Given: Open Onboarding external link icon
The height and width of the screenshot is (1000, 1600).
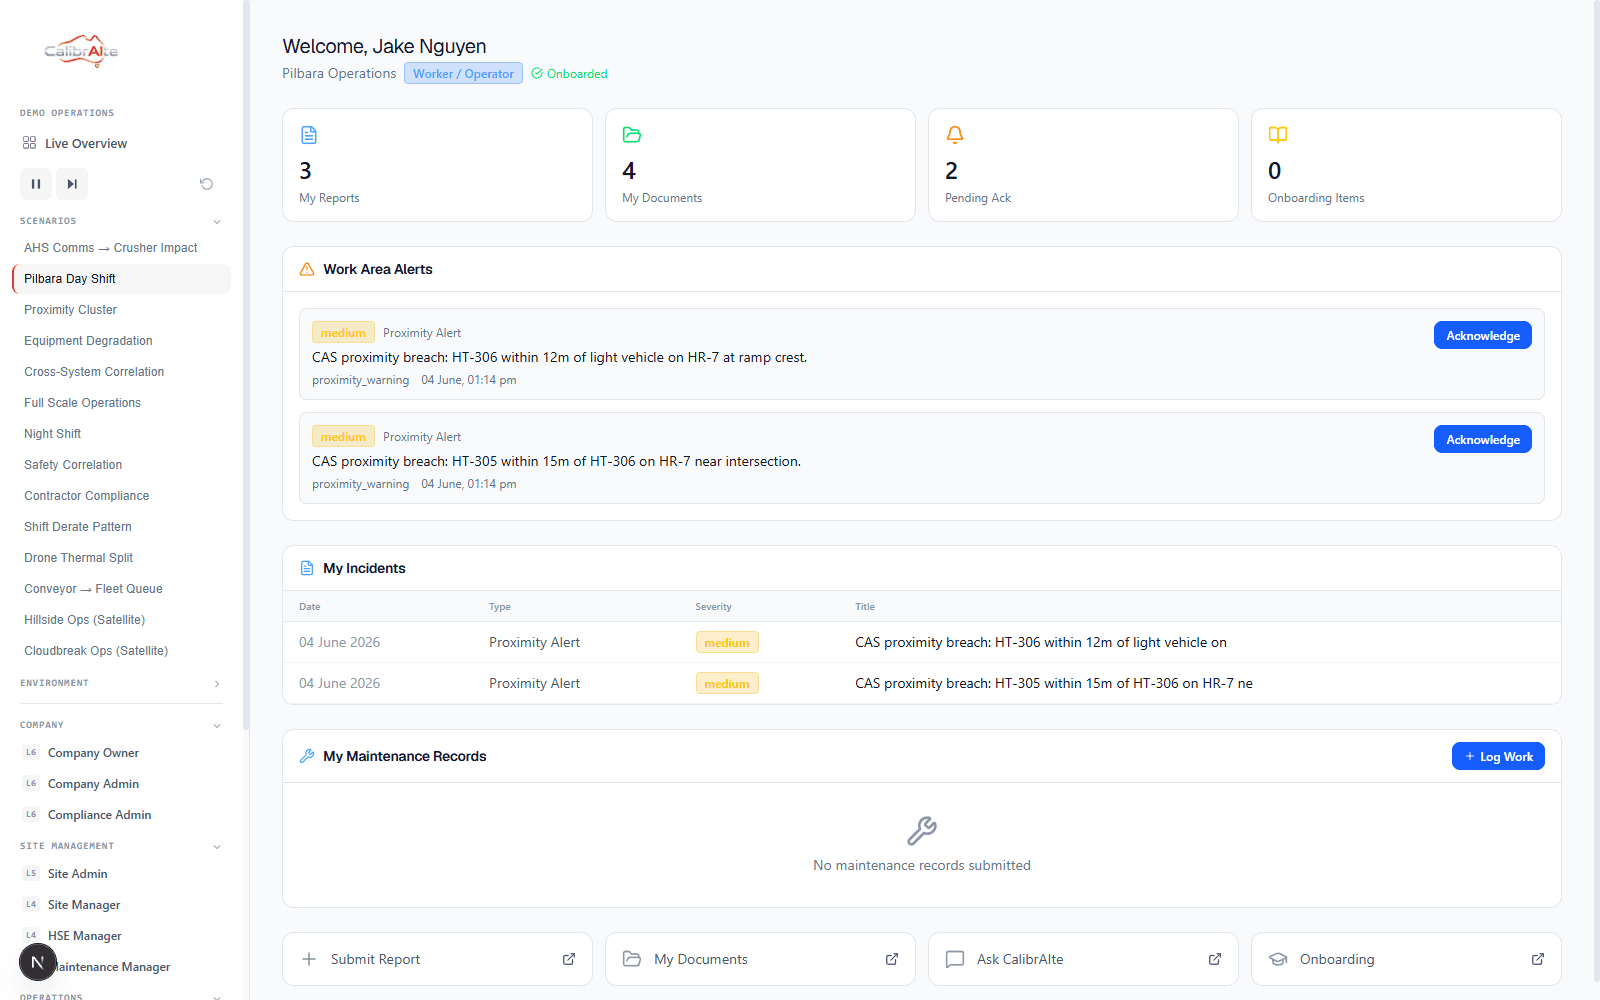Looking at the screenshot, I should tap(1538, 959).
